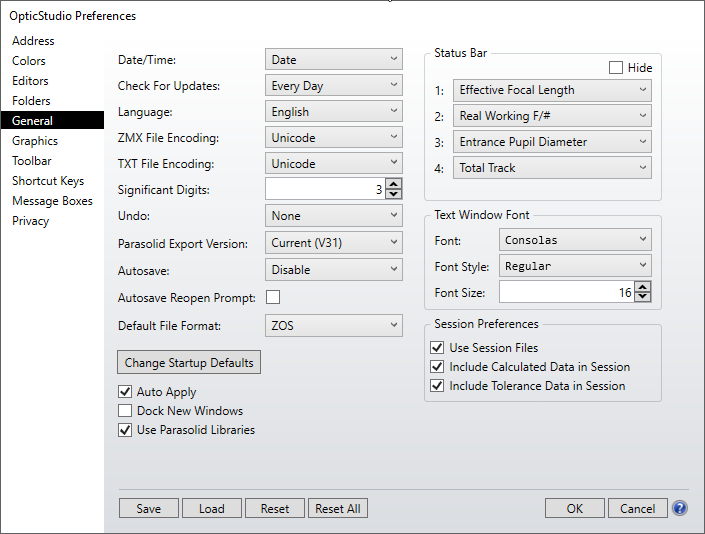
Task: Increase Significant Digits with up arrow
Action: click(x=393, y=184)
